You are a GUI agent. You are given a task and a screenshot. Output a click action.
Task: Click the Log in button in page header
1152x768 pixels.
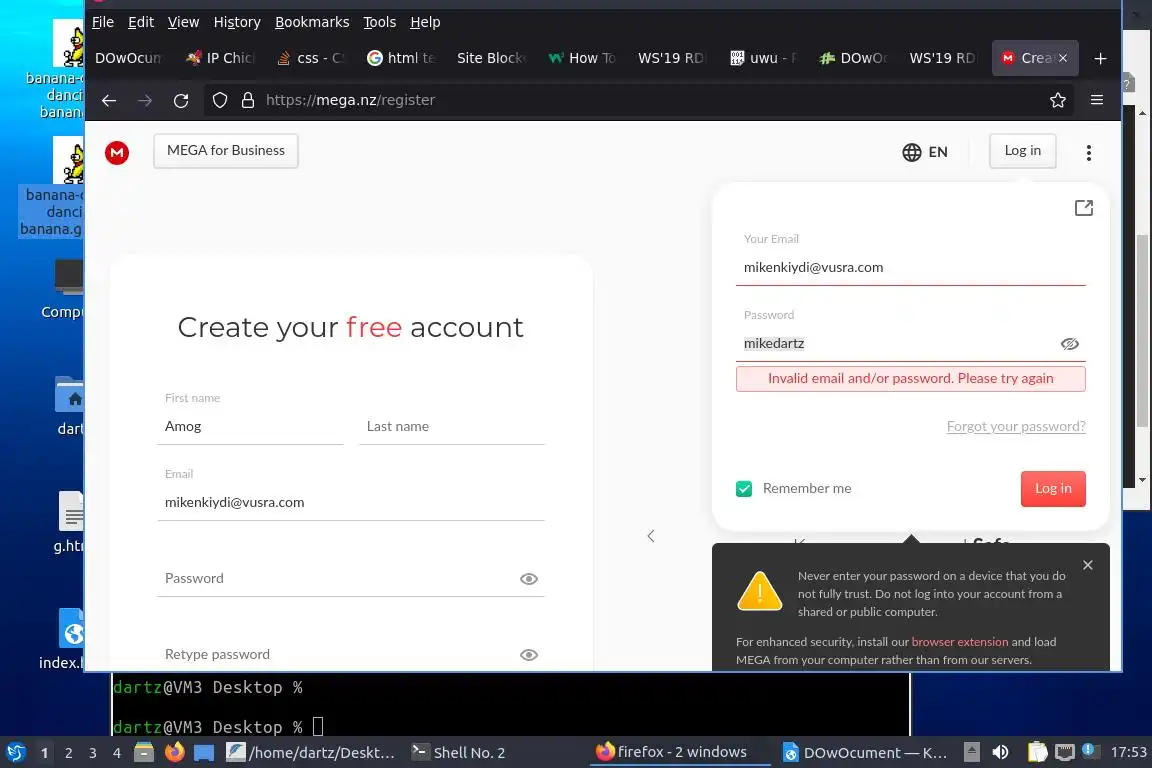[x=1022, y=151]
